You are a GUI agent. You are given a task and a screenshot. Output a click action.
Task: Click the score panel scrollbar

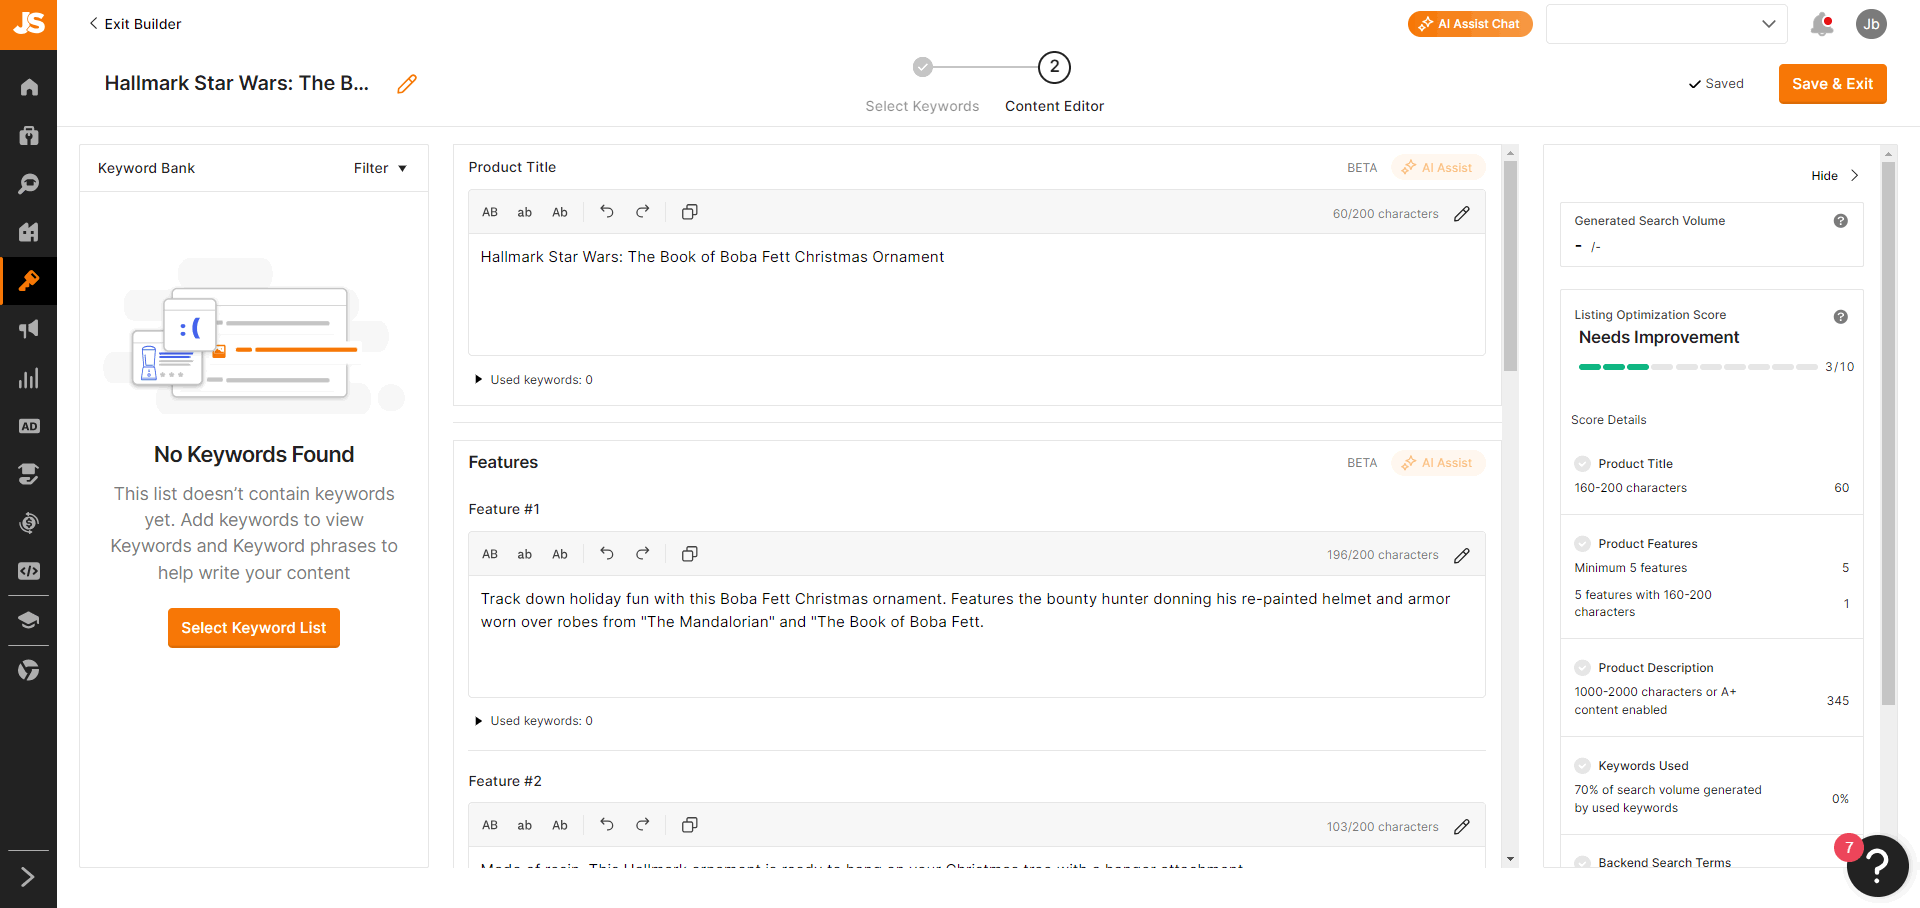tap(1888, 432)
